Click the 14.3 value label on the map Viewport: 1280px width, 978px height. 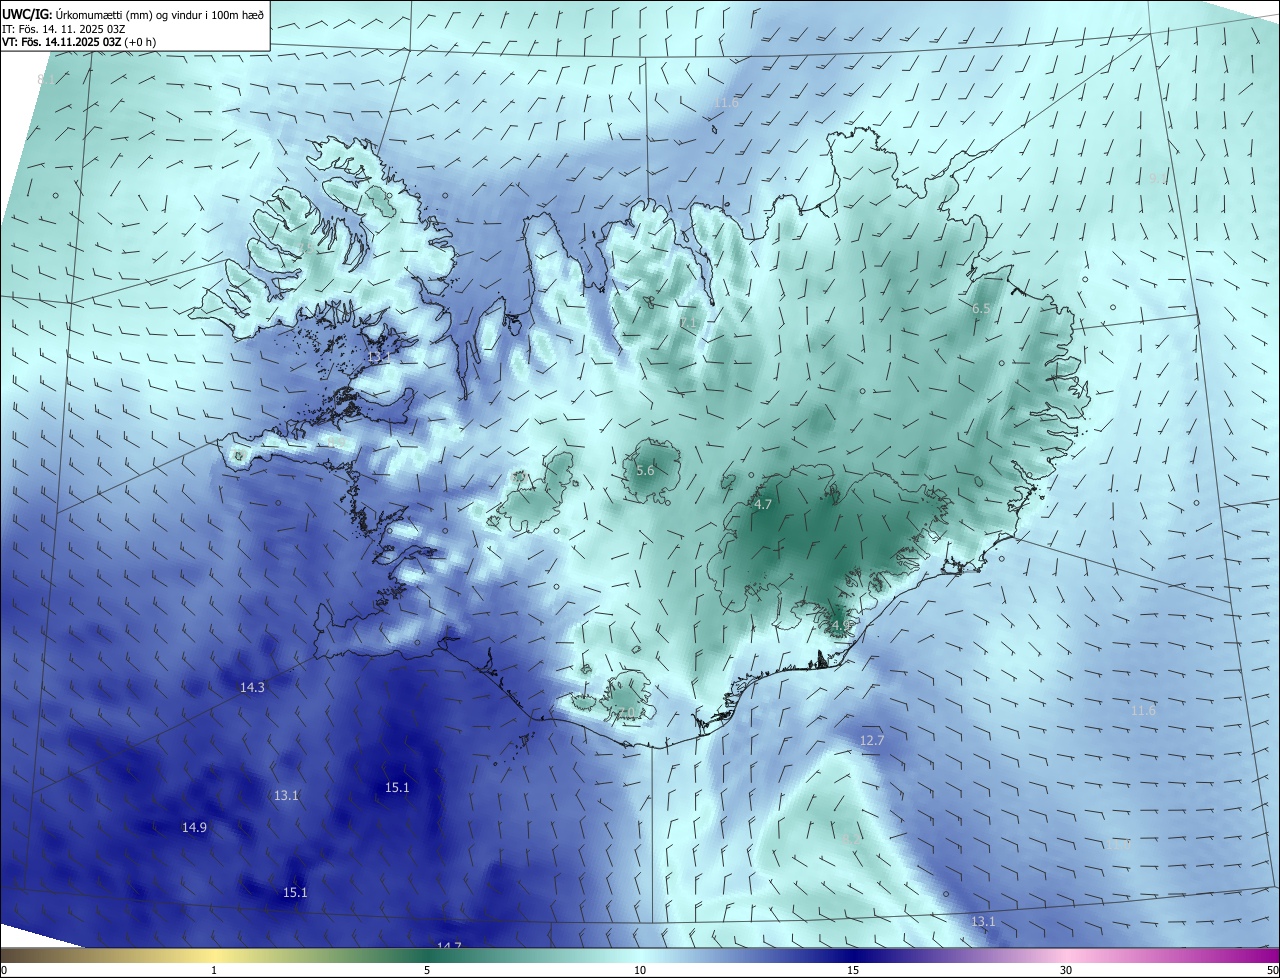252,687
